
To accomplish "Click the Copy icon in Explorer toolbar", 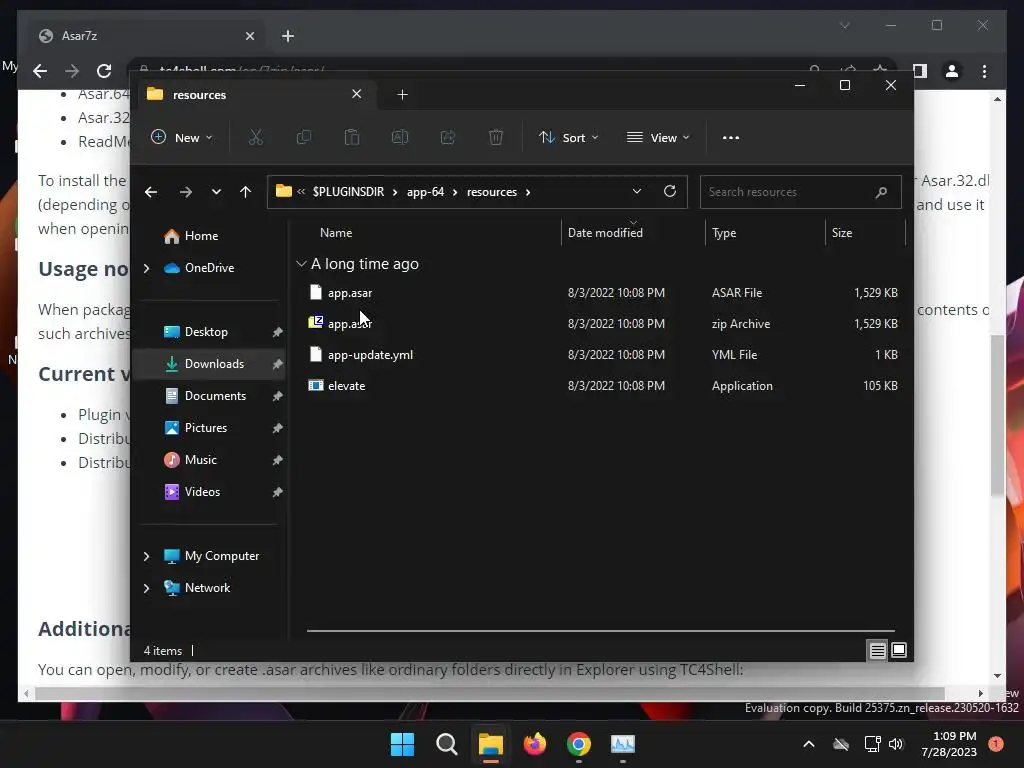I will (304, 137).
